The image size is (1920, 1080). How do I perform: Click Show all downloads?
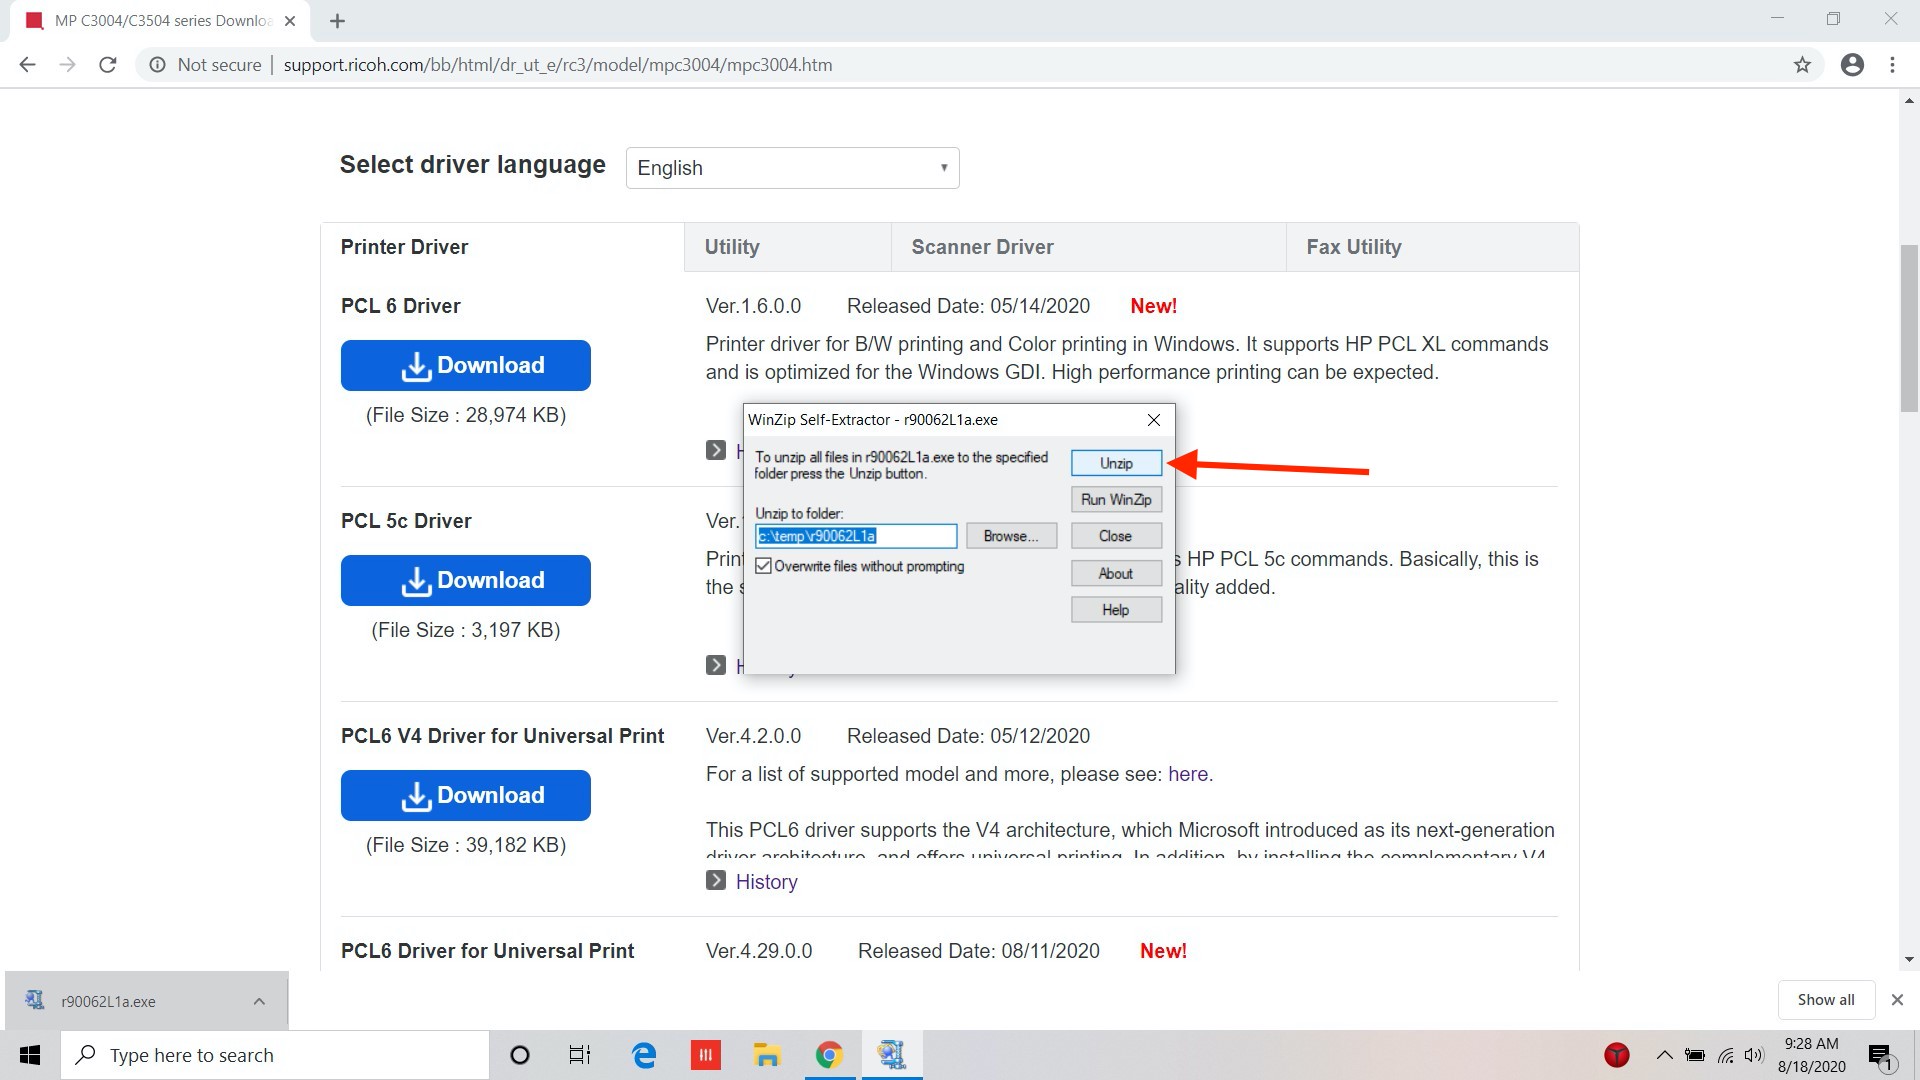click(x=1825, y=1000)
